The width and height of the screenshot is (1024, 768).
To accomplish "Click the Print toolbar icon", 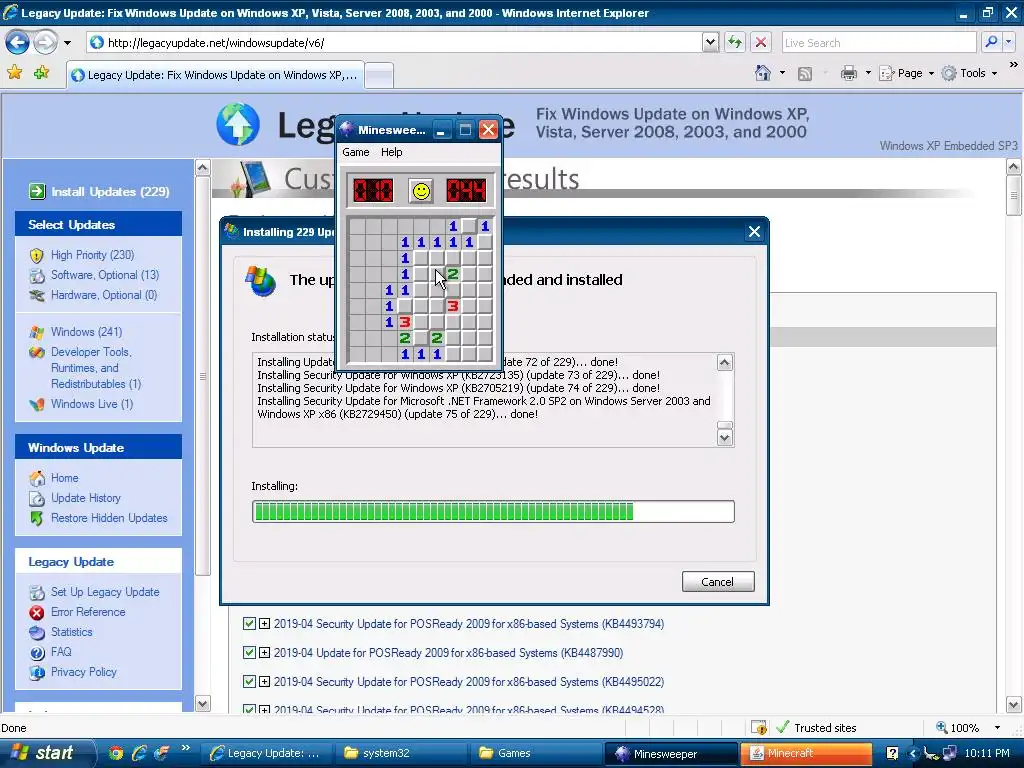I will 848,73.
